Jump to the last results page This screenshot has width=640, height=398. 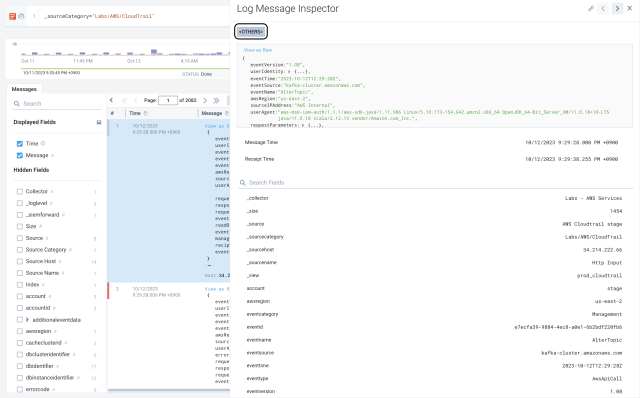tap(216, 100)
